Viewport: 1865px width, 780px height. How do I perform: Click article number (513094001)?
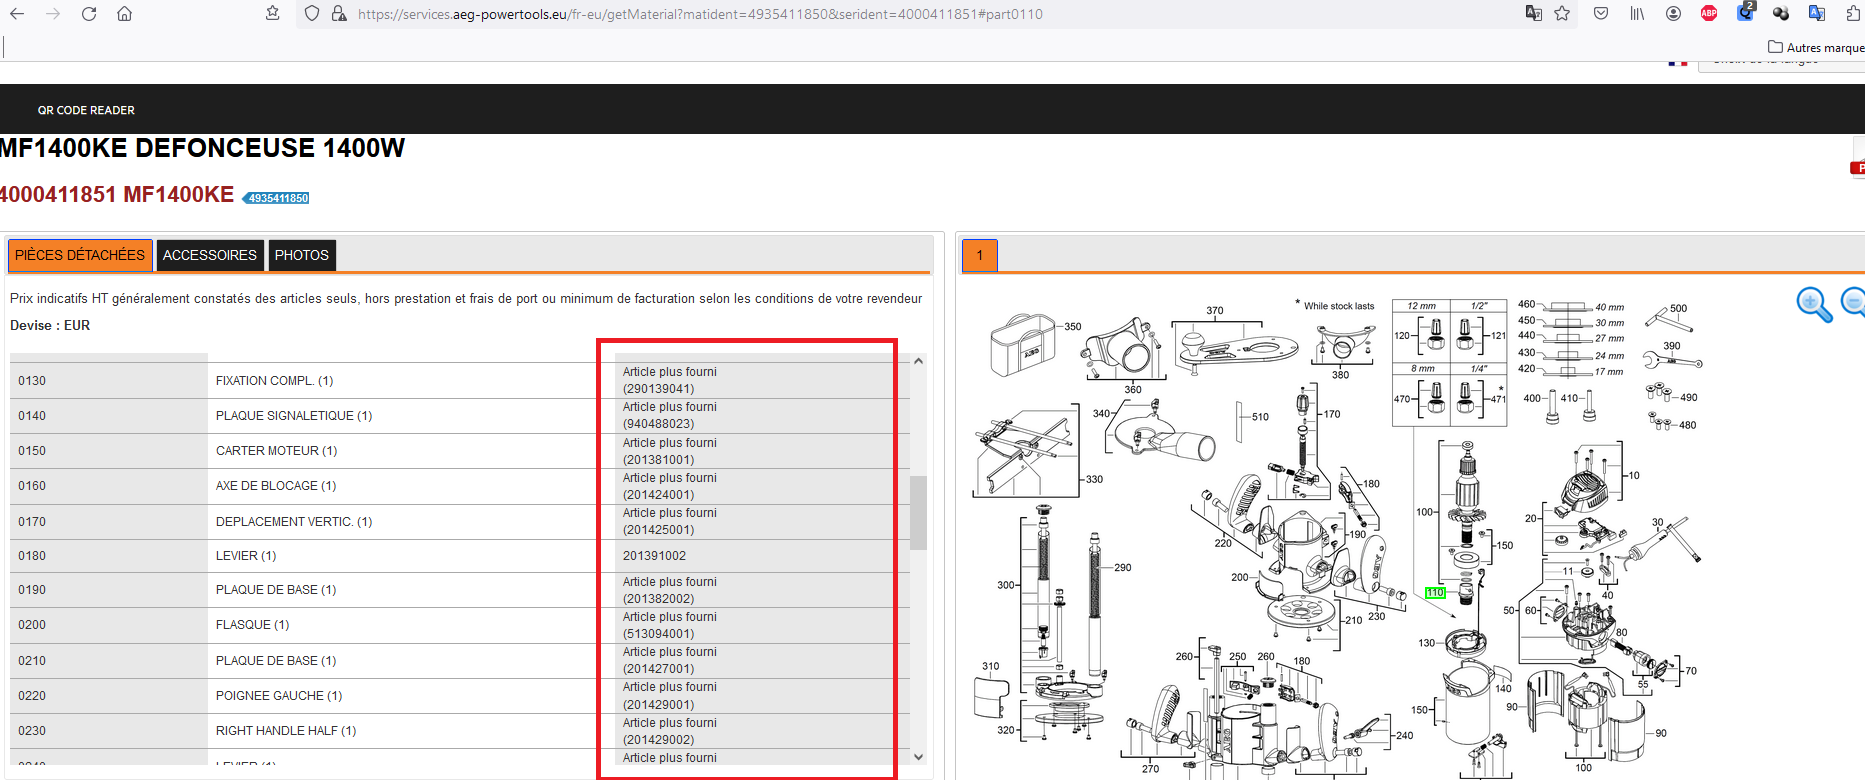(x=658, y=634)
